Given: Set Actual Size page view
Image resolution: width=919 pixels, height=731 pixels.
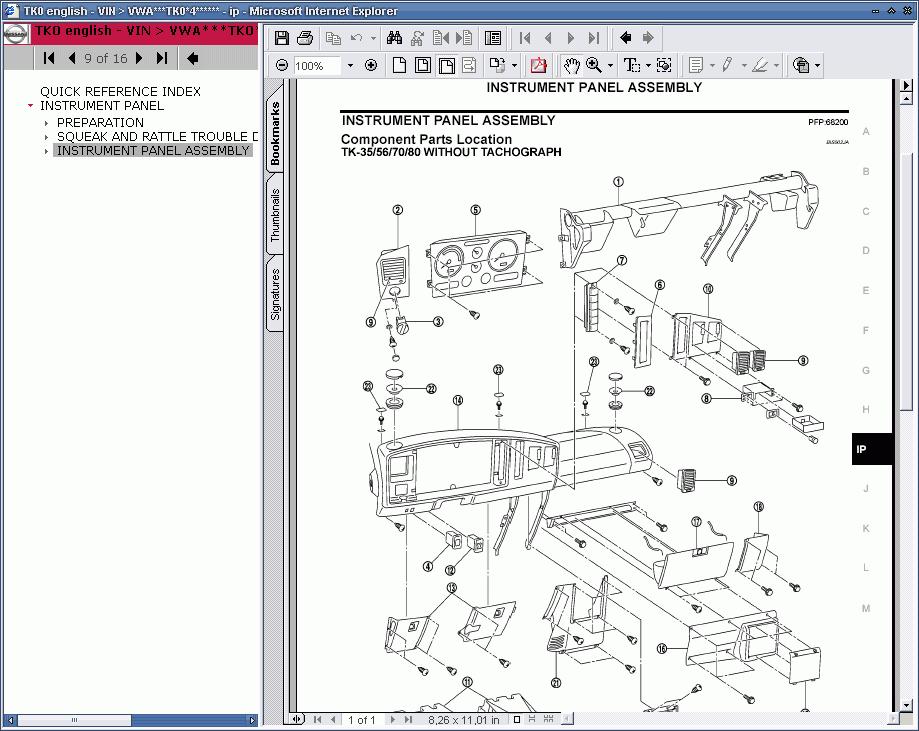Looking at the screenshot, I should tap(399, 65).
